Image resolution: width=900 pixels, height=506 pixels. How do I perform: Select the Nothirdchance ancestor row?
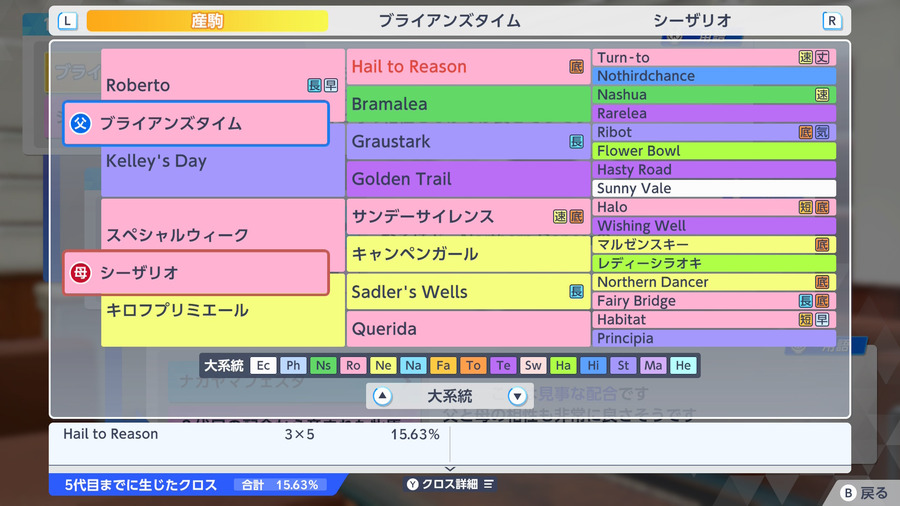(x=714, y=76)
